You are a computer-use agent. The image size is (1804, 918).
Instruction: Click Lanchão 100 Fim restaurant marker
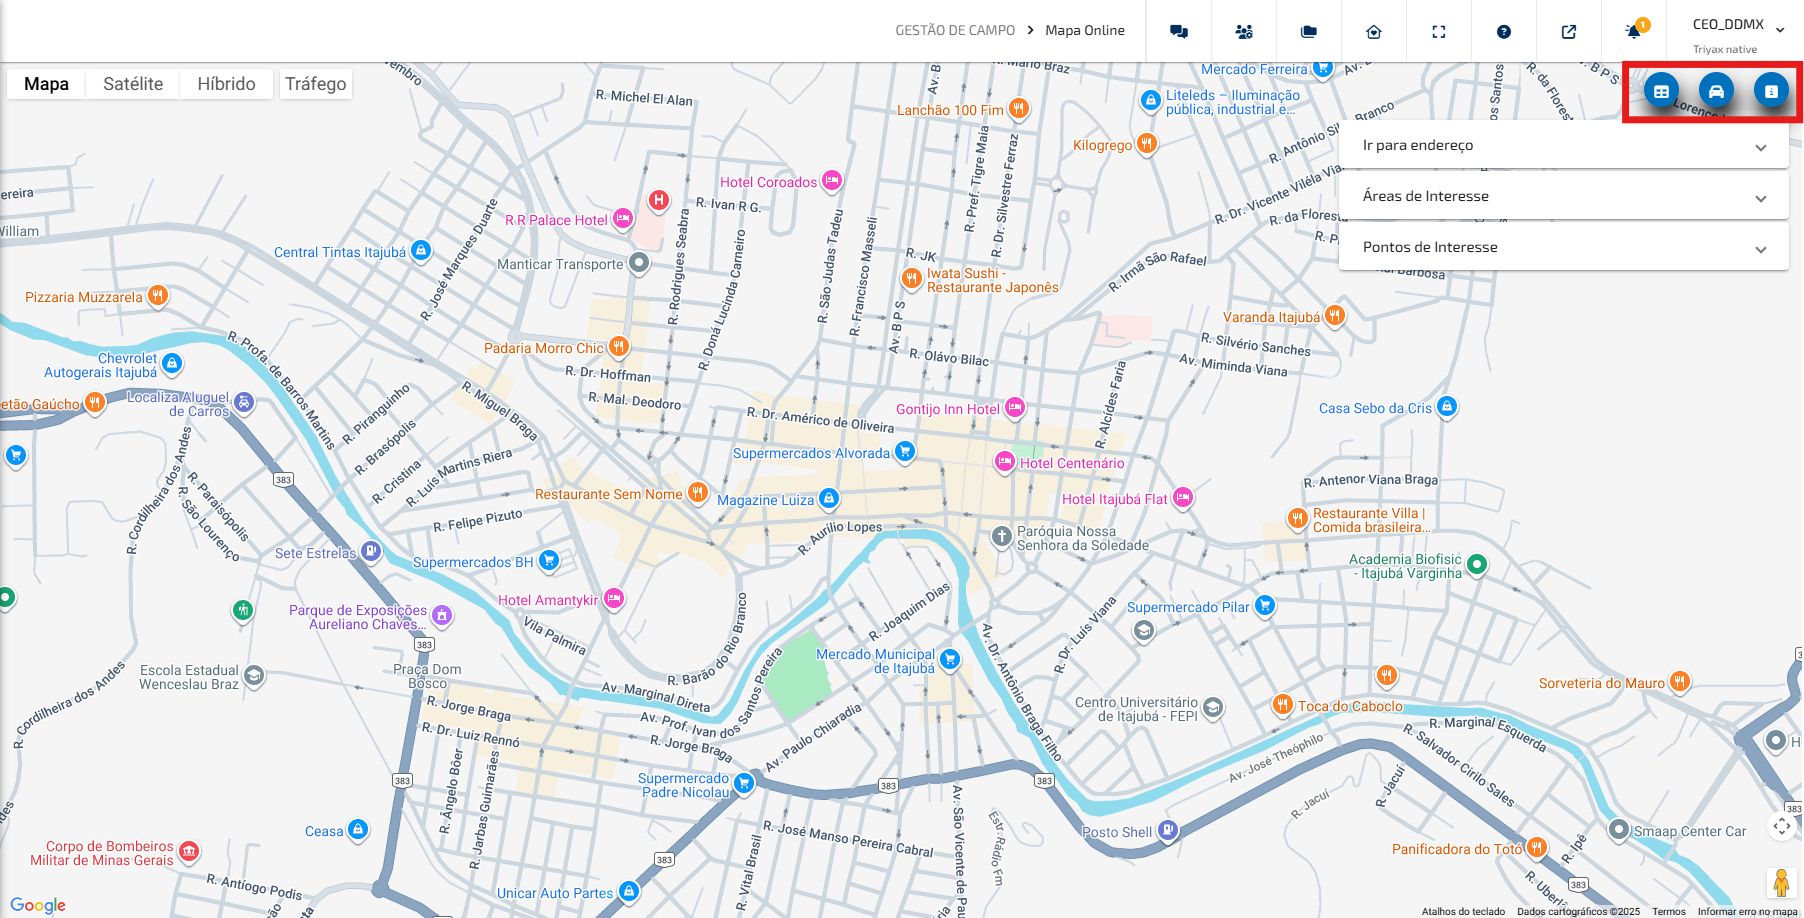(x=1018, y=108)
